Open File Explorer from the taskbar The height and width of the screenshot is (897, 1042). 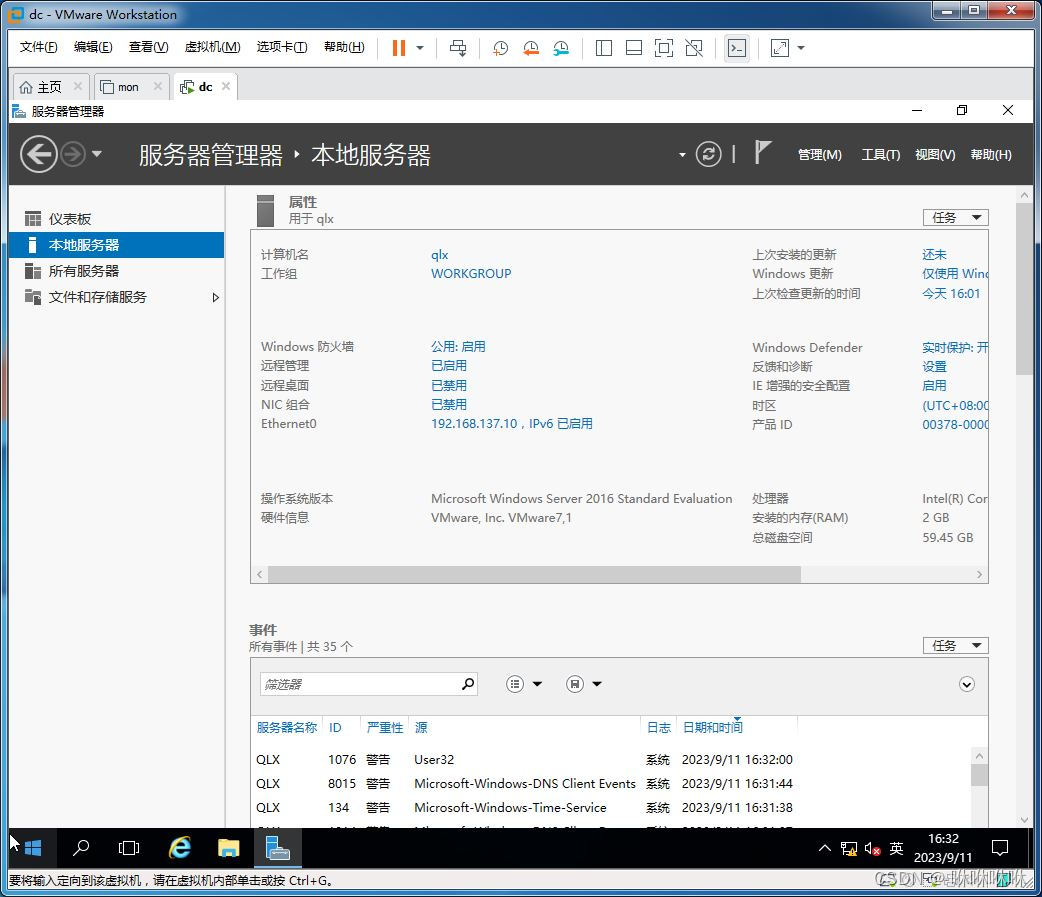[228, 848]
